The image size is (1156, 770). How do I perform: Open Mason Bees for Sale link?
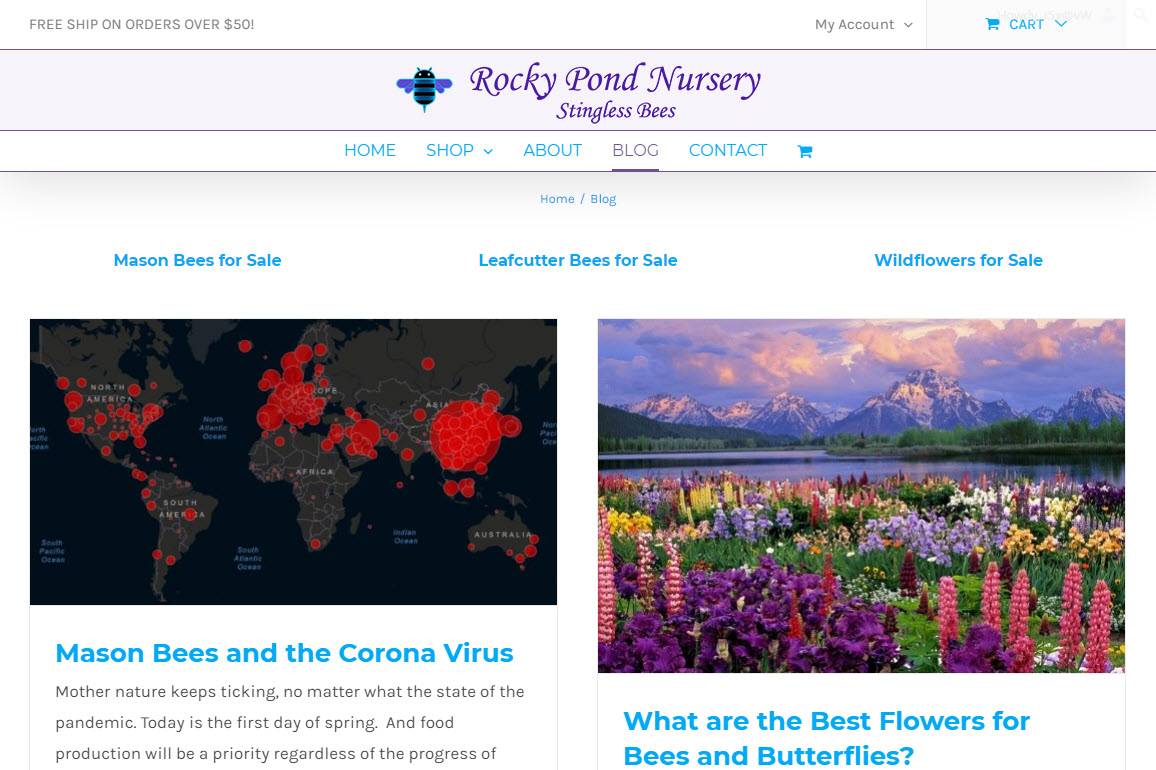(x=197, y=260)
